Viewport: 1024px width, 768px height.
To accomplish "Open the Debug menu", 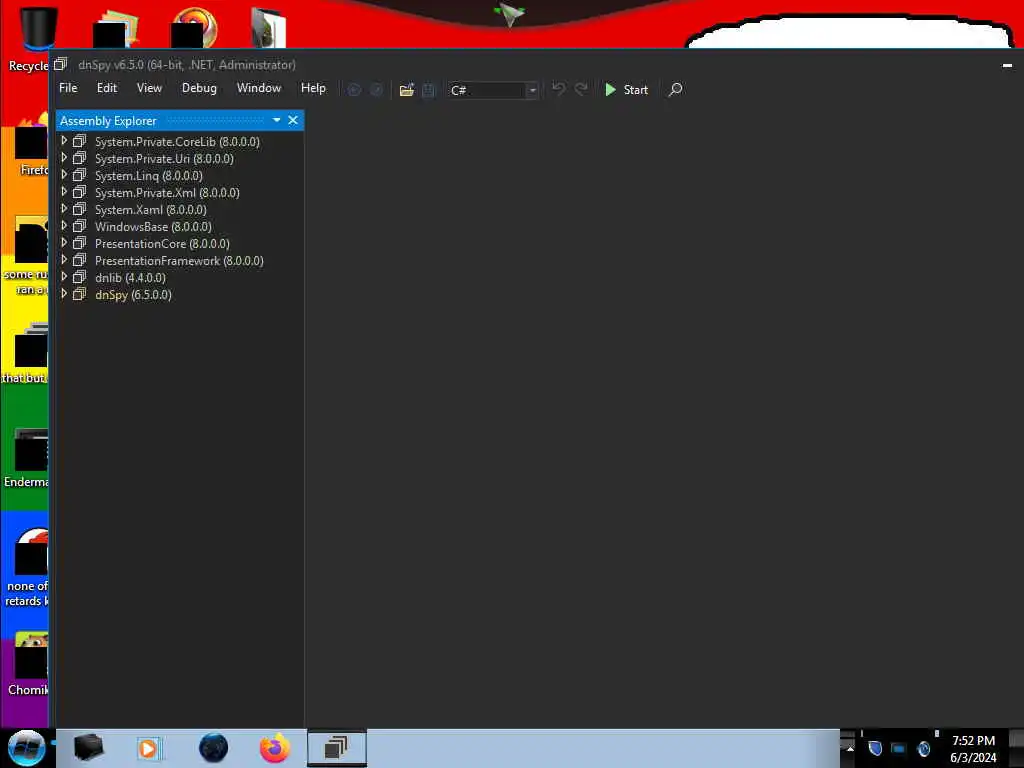I will 199,88.
